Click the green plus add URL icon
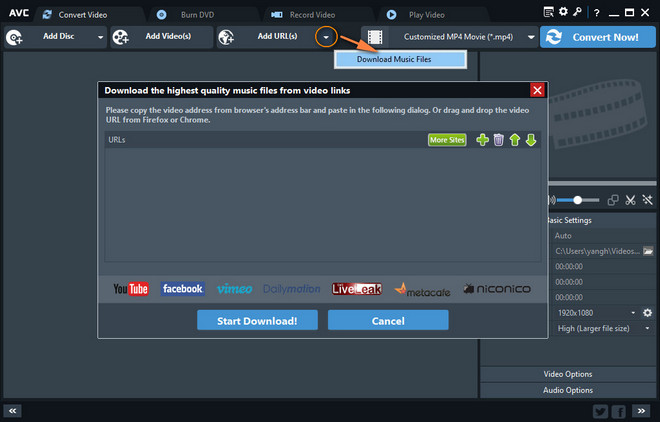This screenshot has width=660, height=422. (x=482, y=140)
